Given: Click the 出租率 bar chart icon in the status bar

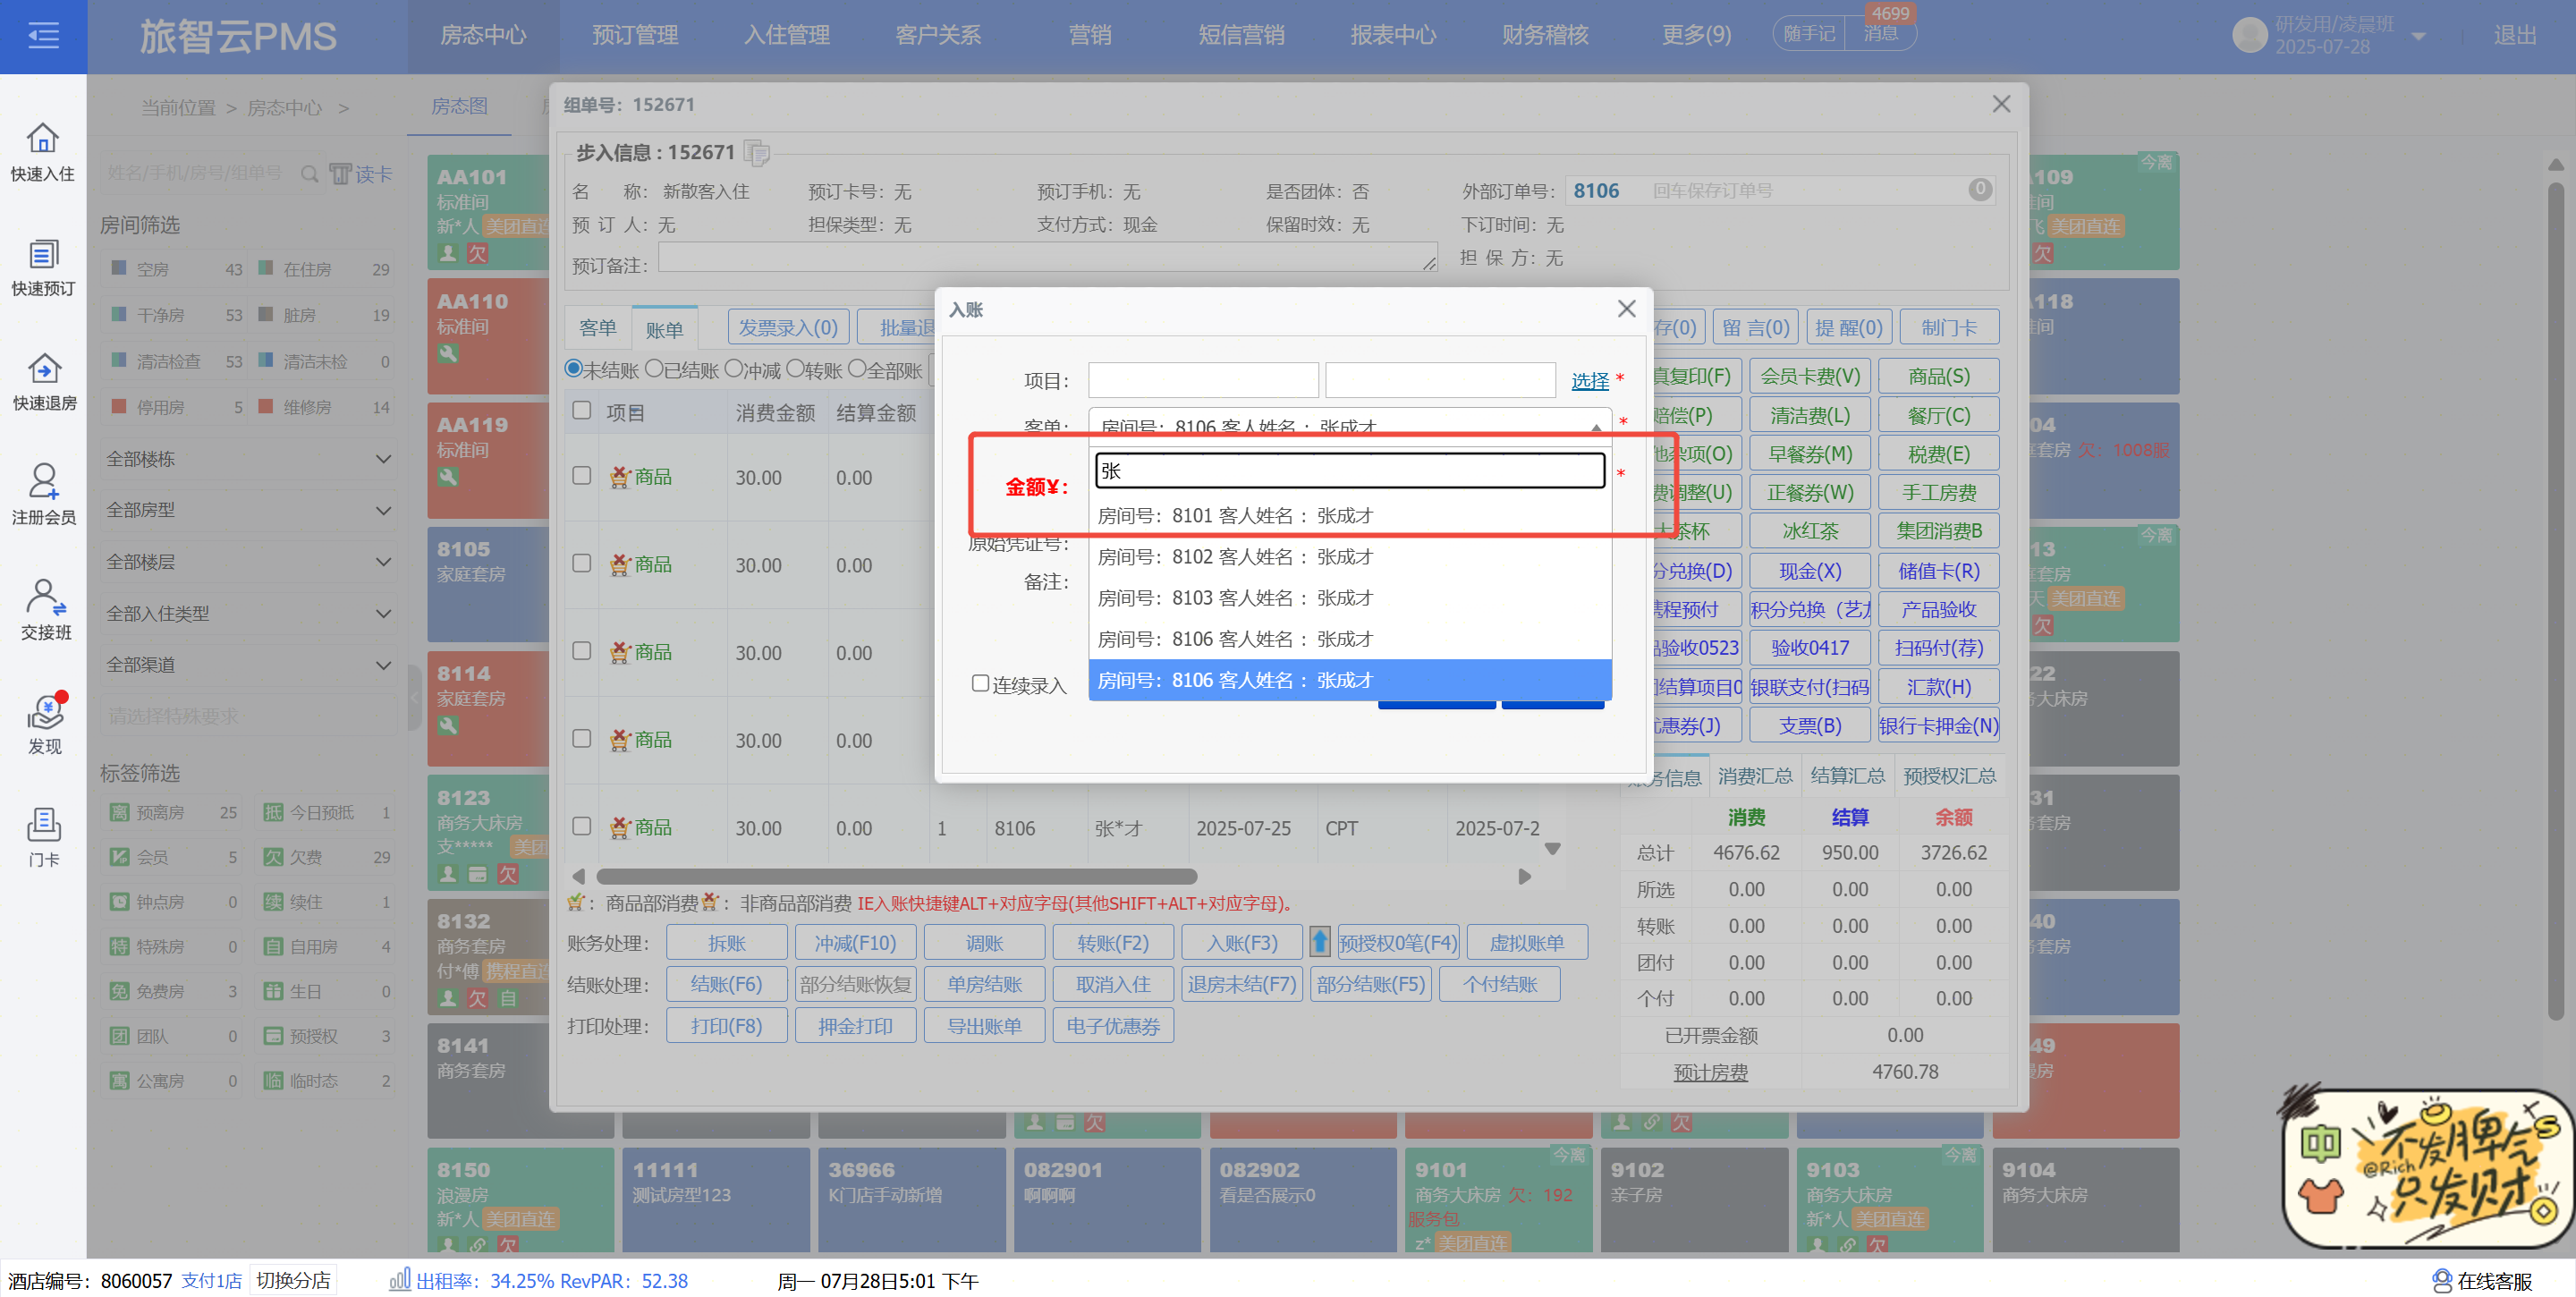Looking at the screenshot, I should pyautogui.click(x=400, y=1279).
